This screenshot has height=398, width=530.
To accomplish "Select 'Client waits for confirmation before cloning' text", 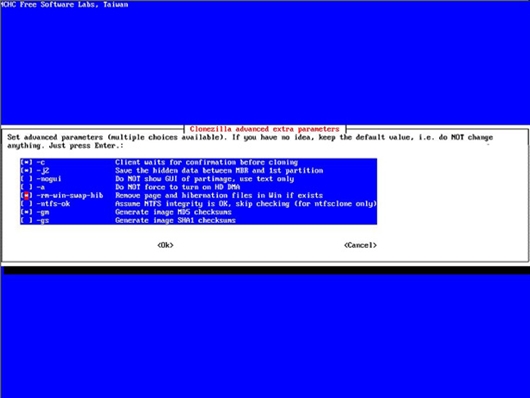I will point(207,162).
